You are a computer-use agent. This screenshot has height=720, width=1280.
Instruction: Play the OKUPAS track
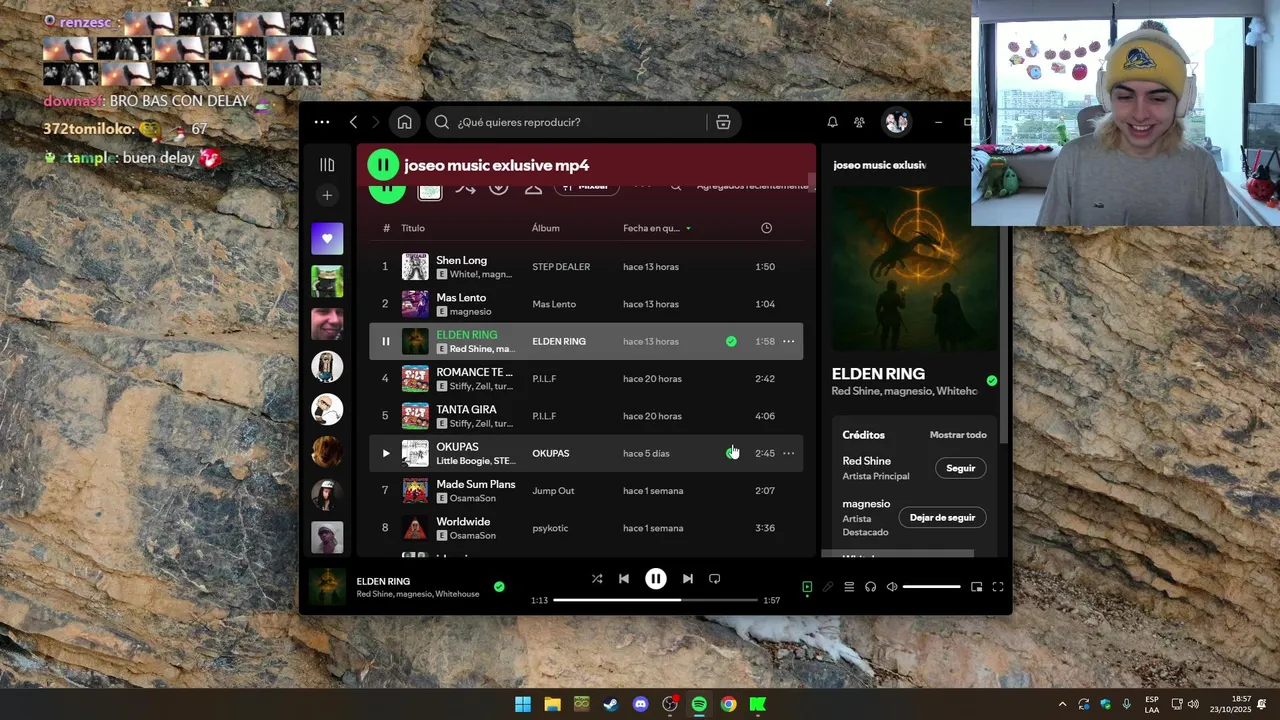pos(385,453)
